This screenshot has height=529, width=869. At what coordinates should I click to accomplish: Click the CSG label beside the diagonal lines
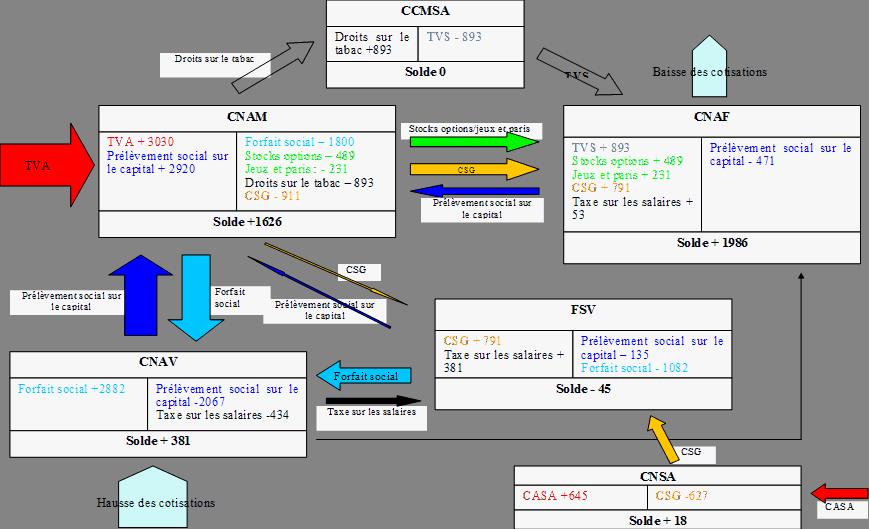pyautogui.click(x=356, y=270)
